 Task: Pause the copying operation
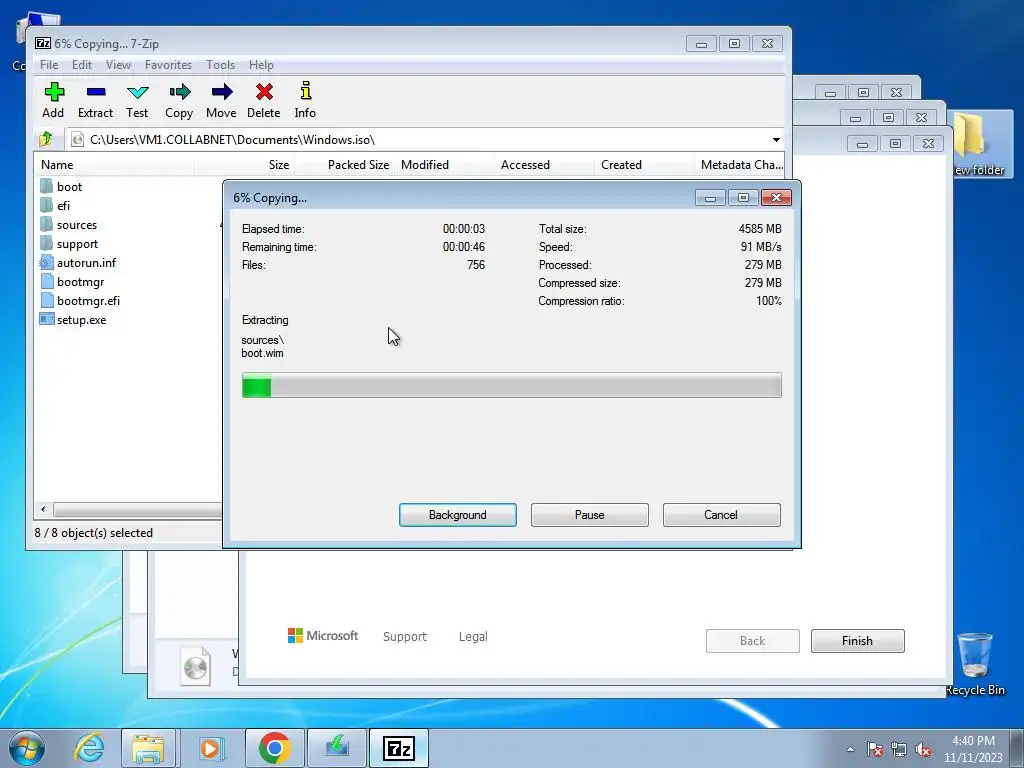pyautogui.click(x=590, y=515)
